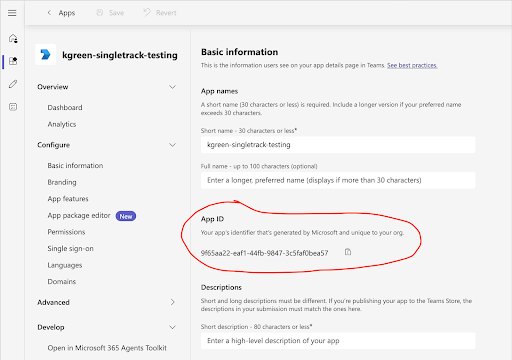This screenshot has width=512, height=360.
Task: Open the Domains page
Action: (62, 282)
